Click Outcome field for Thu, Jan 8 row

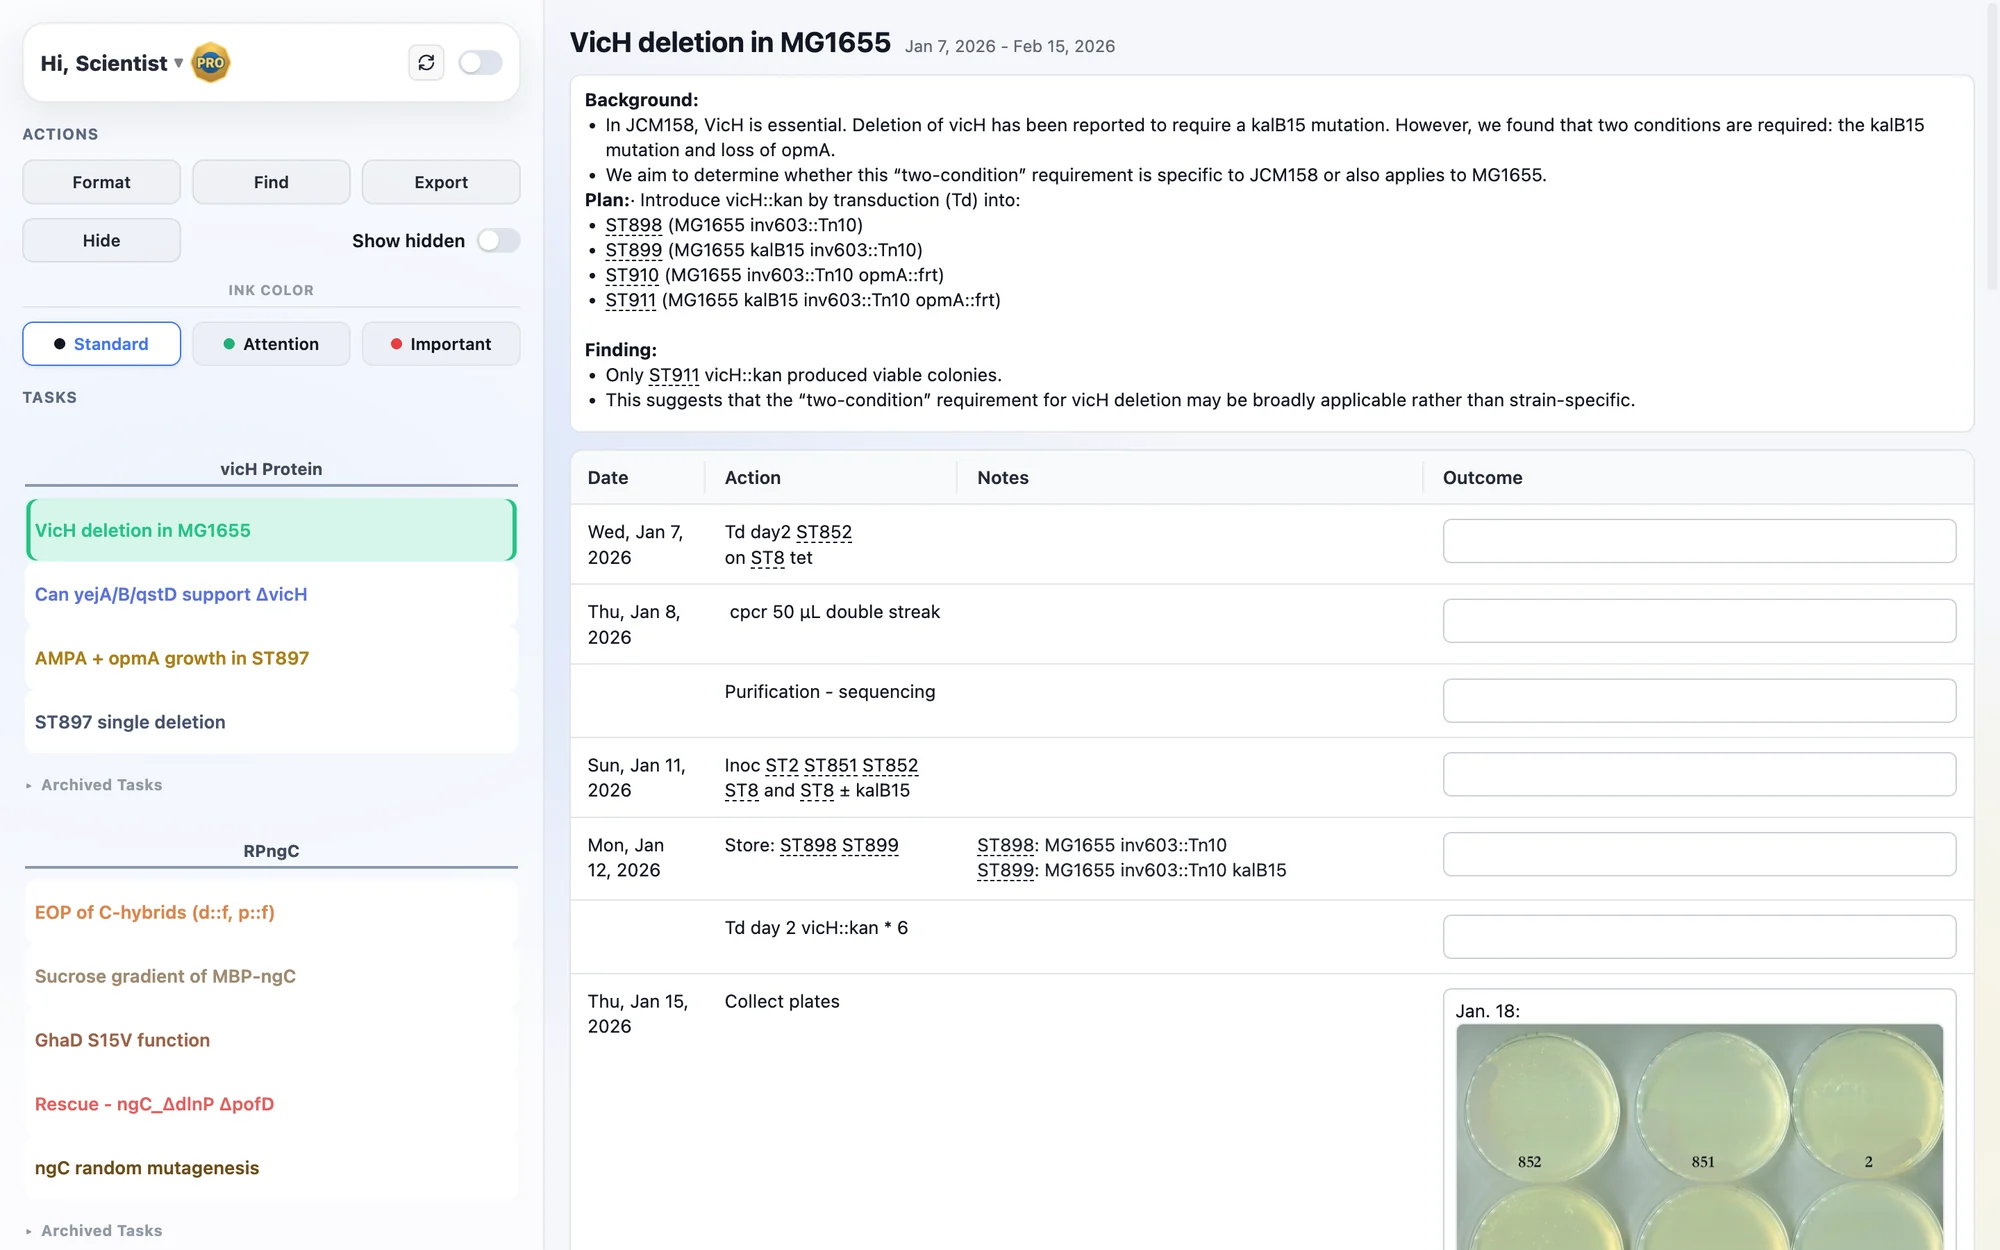pyautogui.click(x=1699, y=621)
